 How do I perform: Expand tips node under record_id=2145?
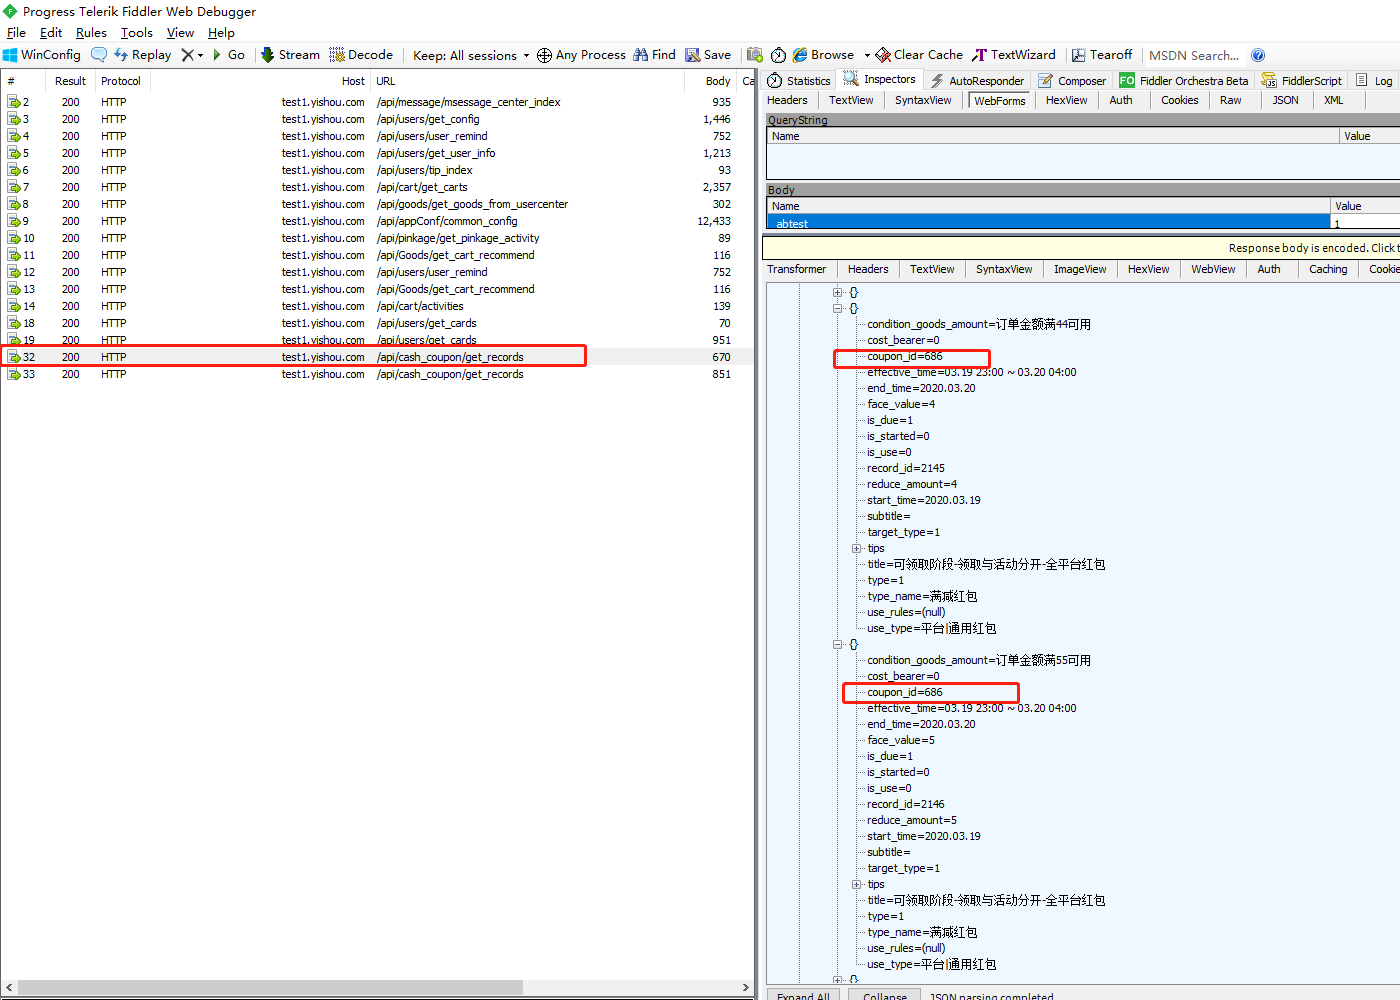click(x=856, y=548)
